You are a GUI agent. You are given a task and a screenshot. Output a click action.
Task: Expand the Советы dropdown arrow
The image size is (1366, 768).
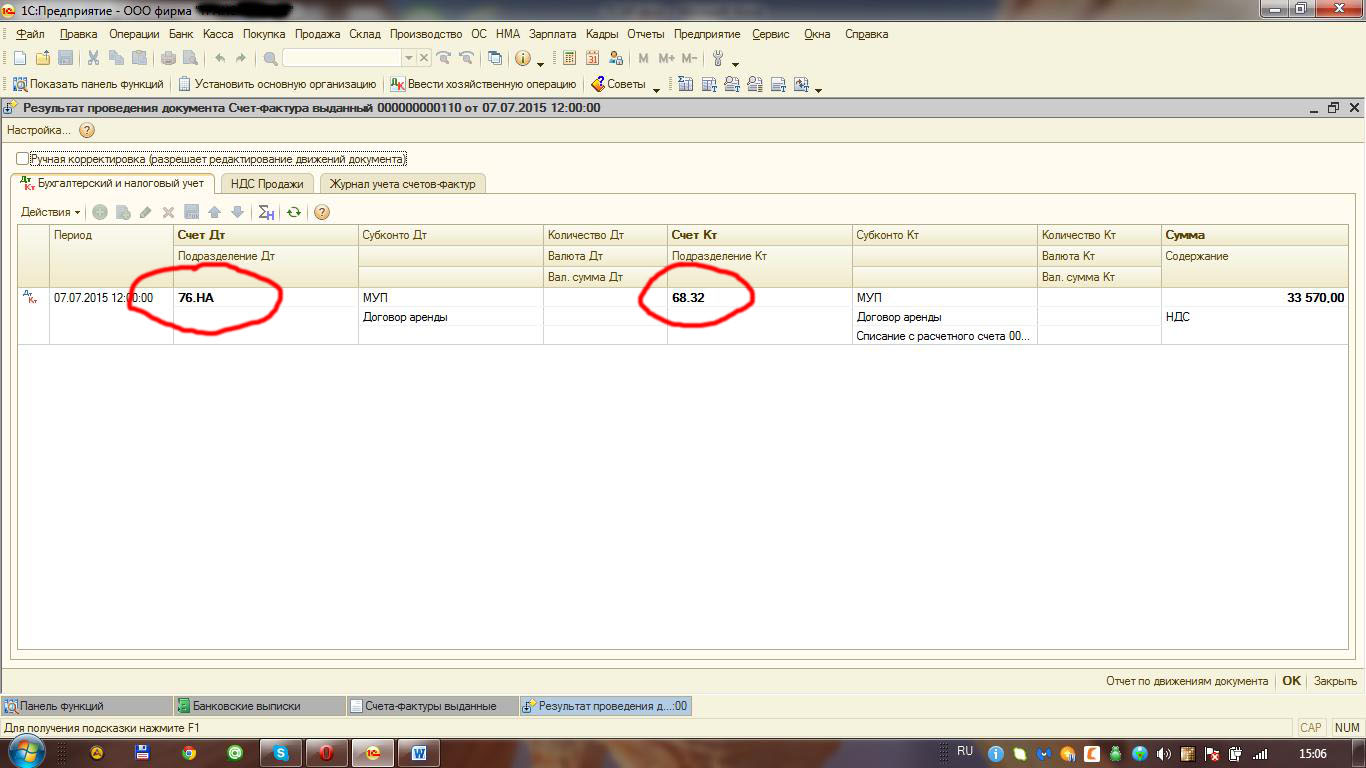click(657, 87)
